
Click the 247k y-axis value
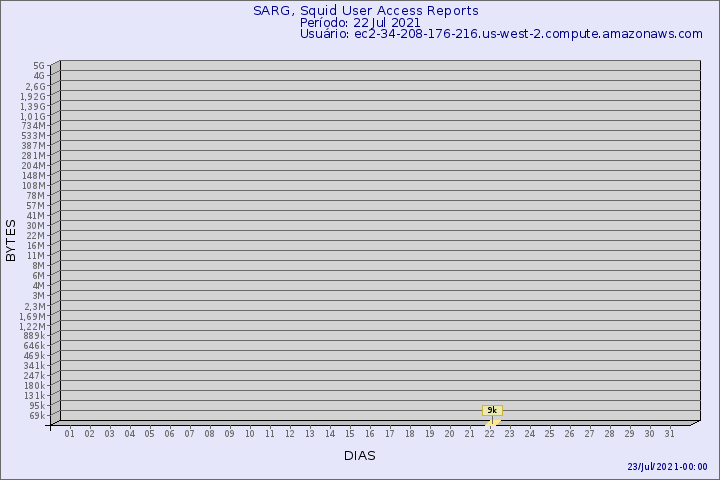tap(34, 376)
